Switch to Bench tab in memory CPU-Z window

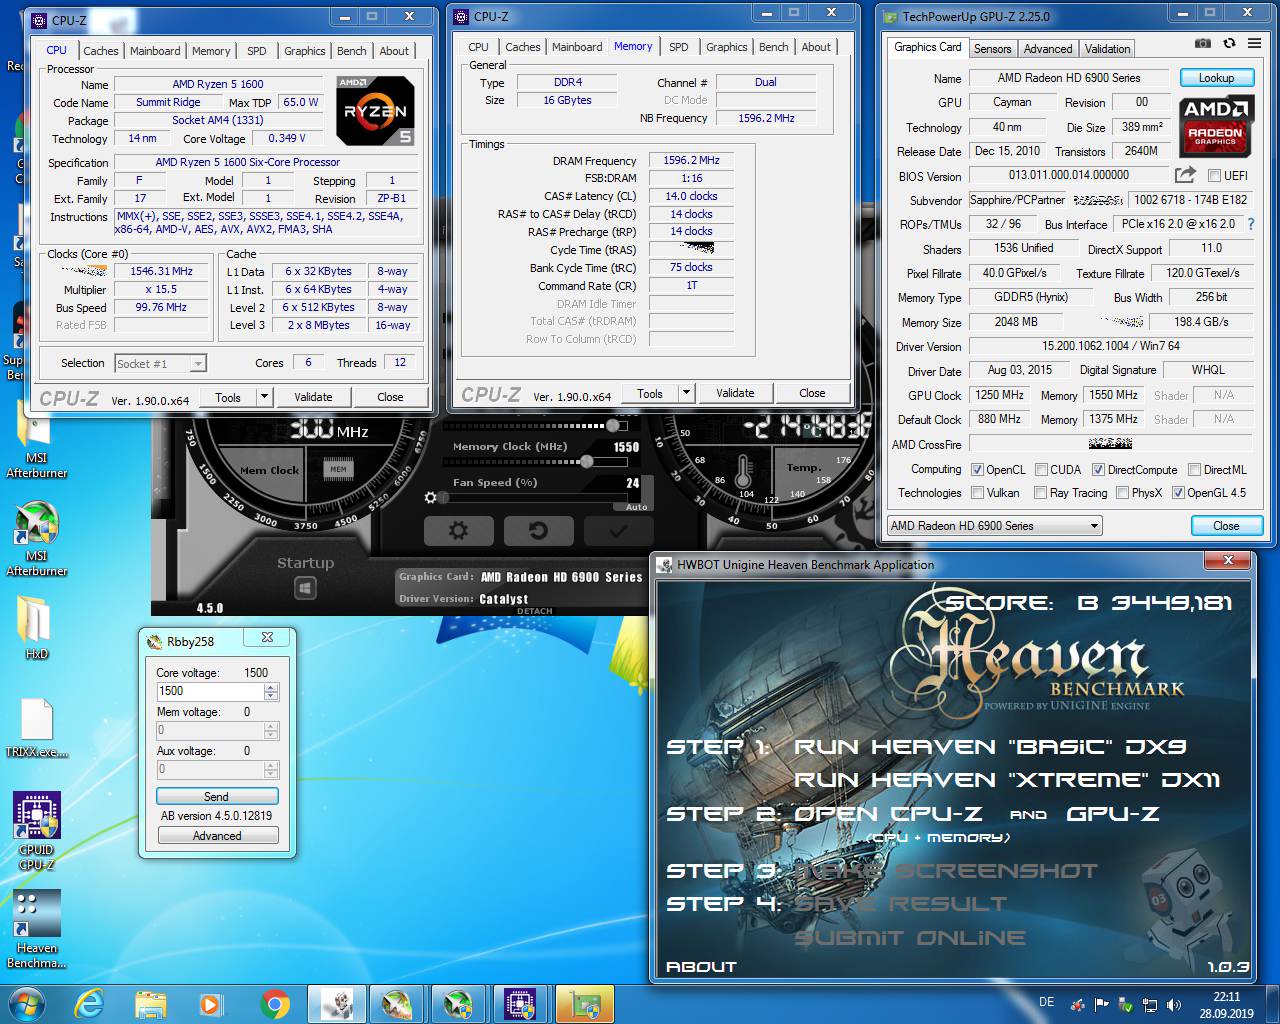click(773, 47)
